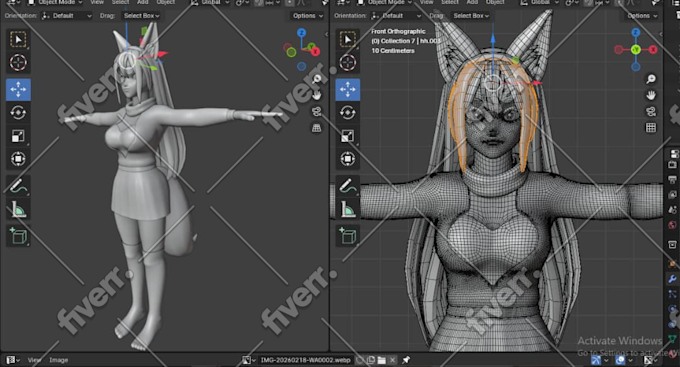Click the Add Cube tool in right viewport
The width and height of the screenshot is (680, 367).
(347, 236)
